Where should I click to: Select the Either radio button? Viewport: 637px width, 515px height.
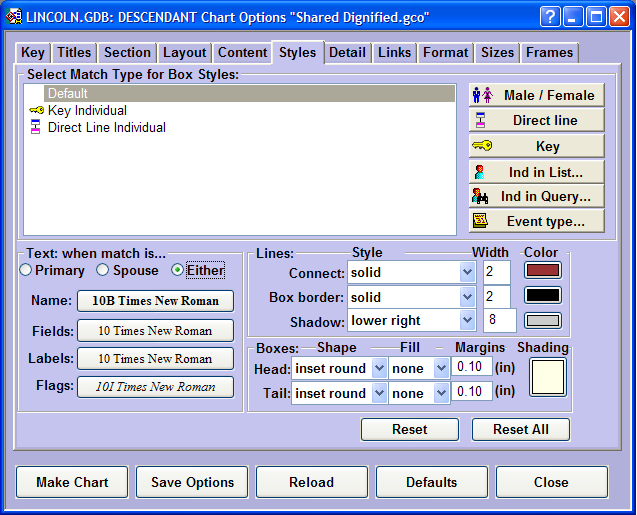pyautogui.click(x=177, y=270)
